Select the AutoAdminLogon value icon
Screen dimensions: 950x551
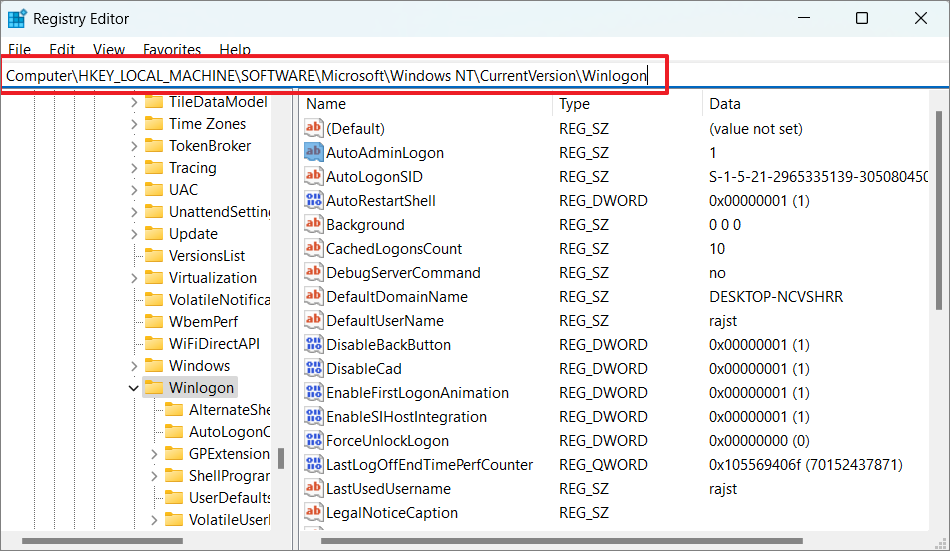click(313, 152)
